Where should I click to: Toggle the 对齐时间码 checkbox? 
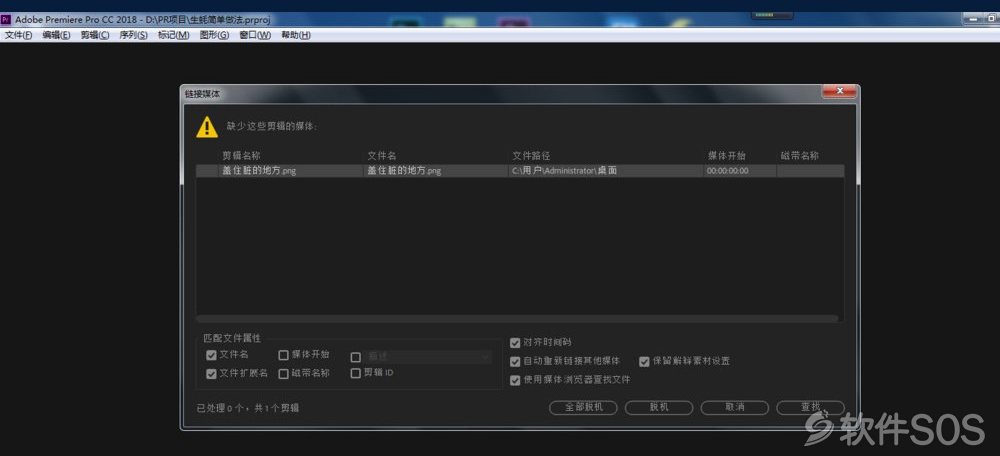click(x=515, y=343)
